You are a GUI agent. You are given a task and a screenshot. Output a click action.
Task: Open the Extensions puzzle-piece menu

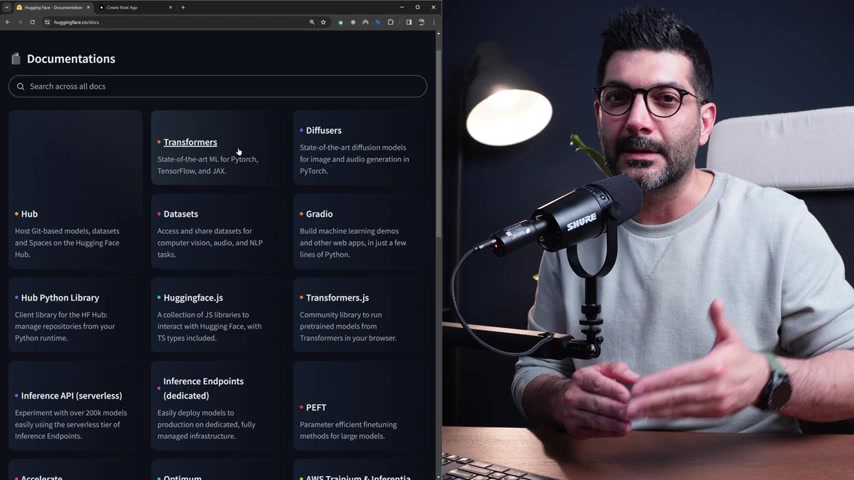pos(391,22)
